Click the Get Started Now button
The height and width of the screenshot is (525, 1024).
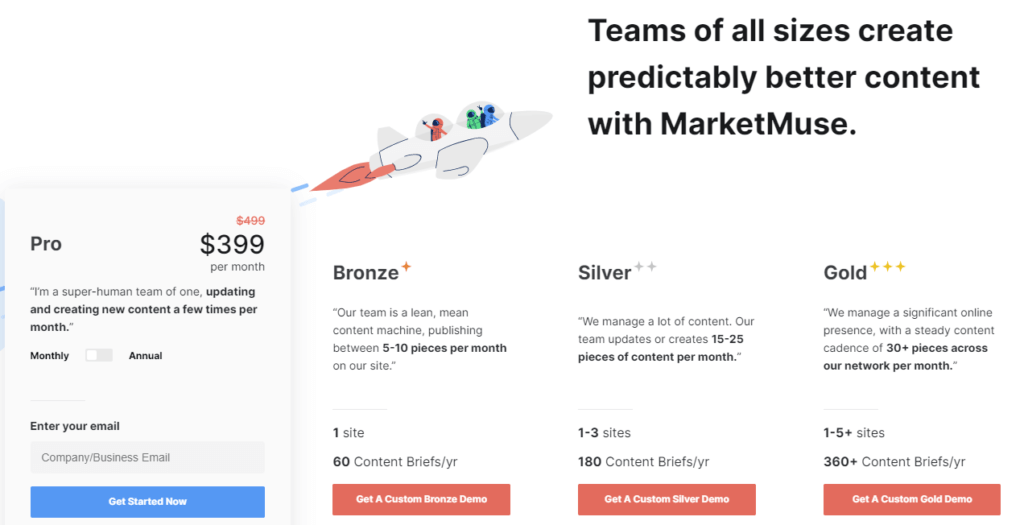pos(148,501)
